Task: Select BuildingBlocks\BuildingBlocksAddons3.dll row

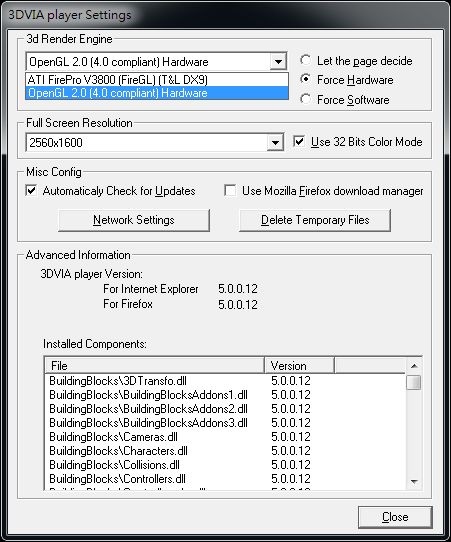Action: pyautogui.click(x=225, y=423)
